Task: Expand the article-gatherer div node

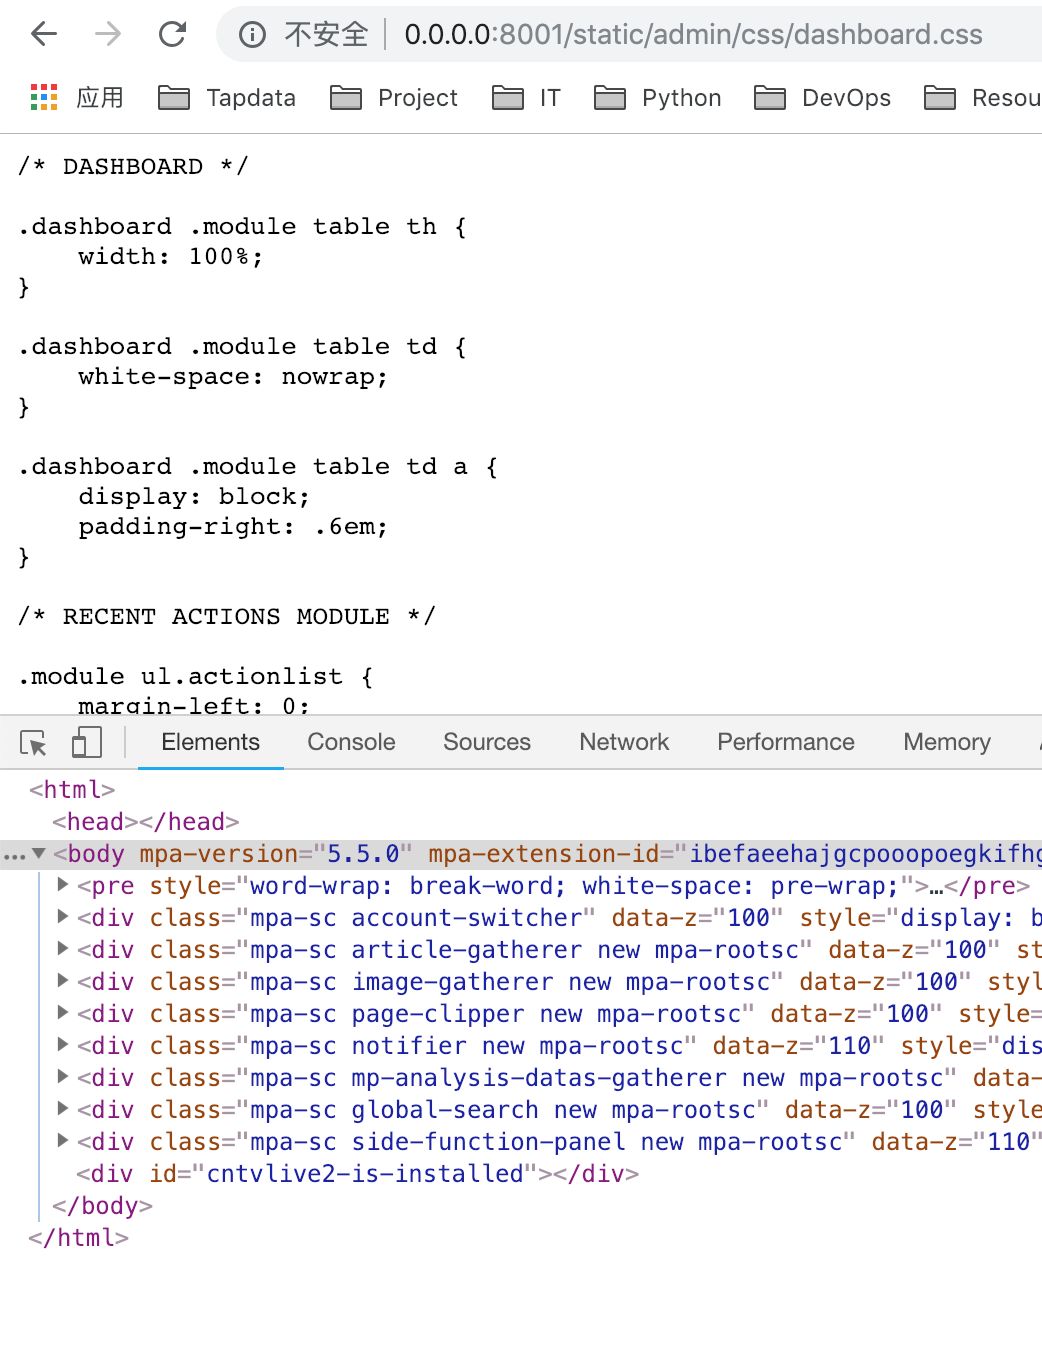Action: click(63, 949)
